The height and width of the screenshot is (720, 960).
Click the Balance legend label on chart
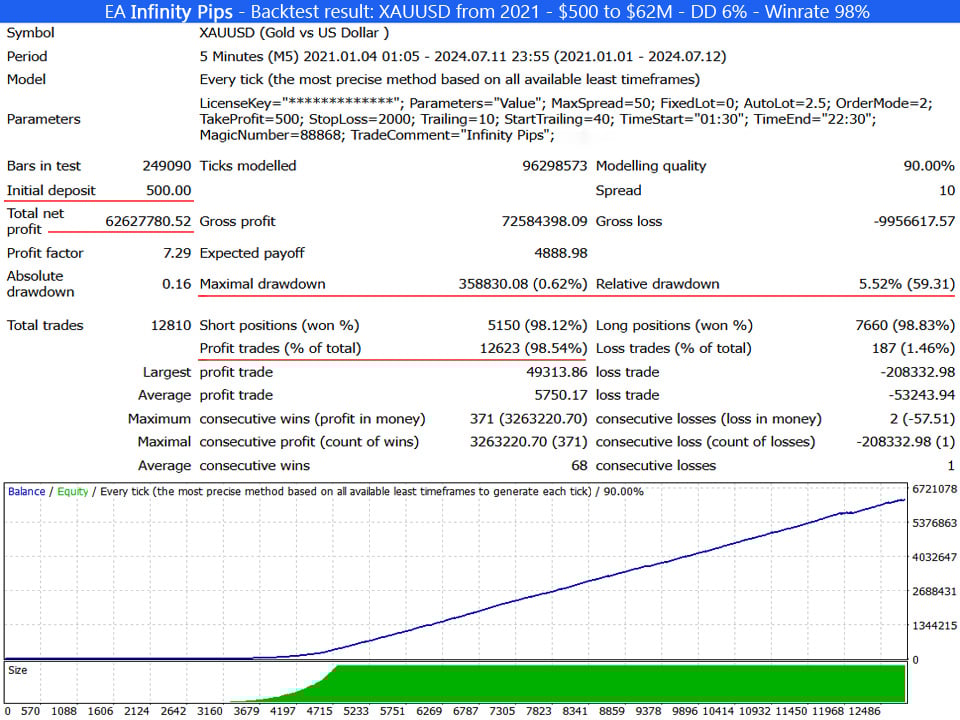point(26,492)
